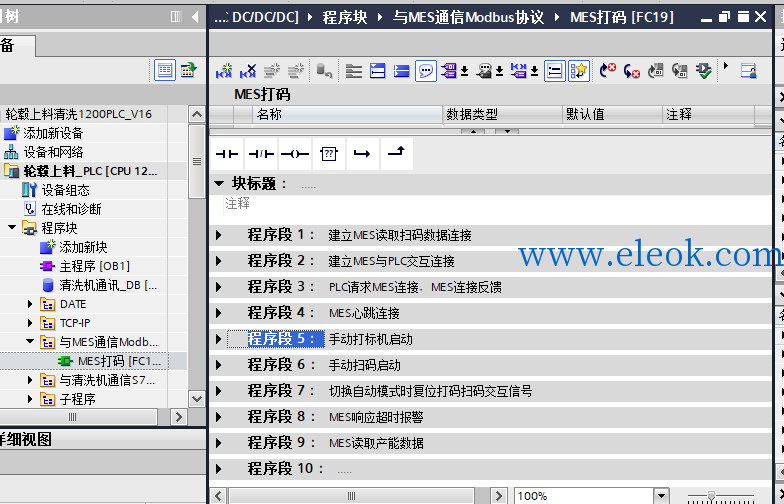Expand 程序段 1 network
The image size is (784, 504).
[218, 235]
